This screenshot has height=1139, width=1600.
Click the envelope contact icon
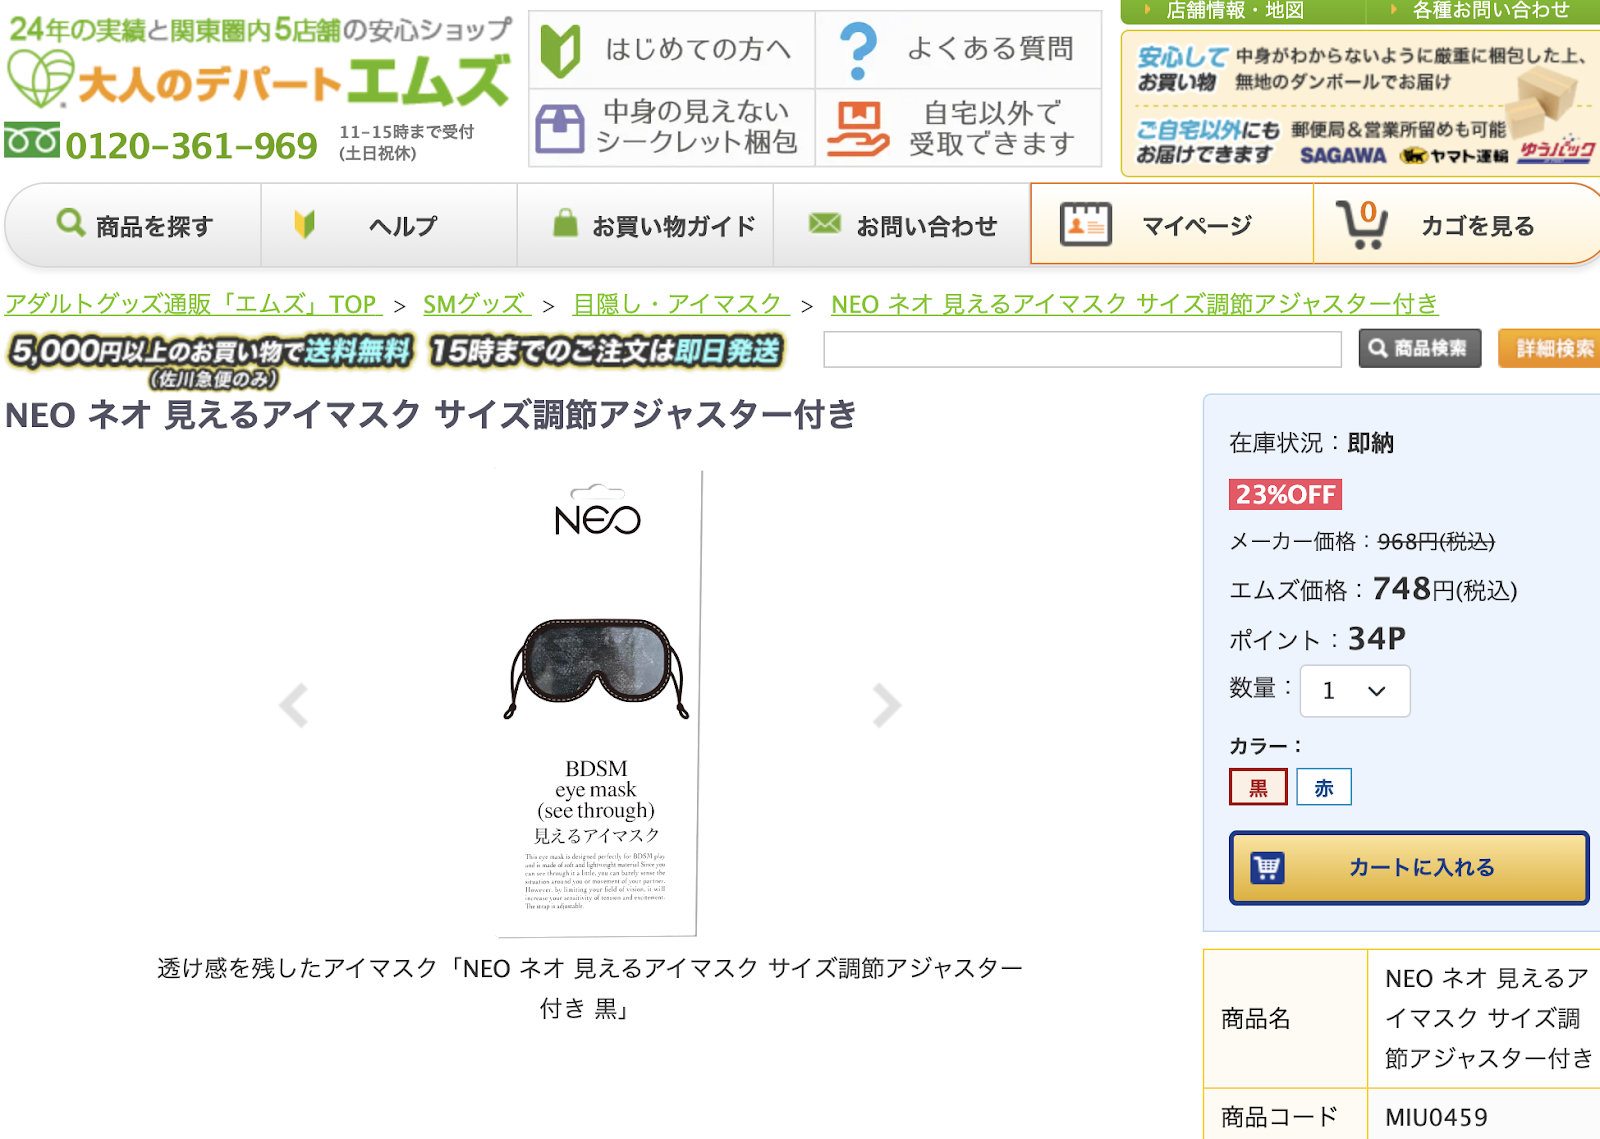coord(824,224)
